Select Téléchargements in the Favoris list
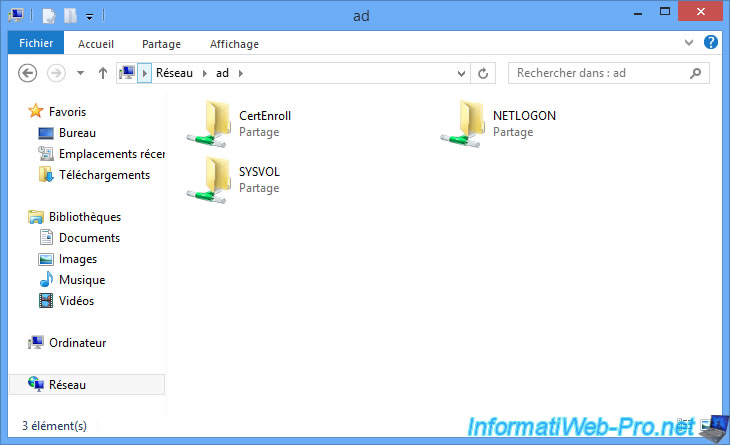 pyautogui.click(x=104, y=175)
